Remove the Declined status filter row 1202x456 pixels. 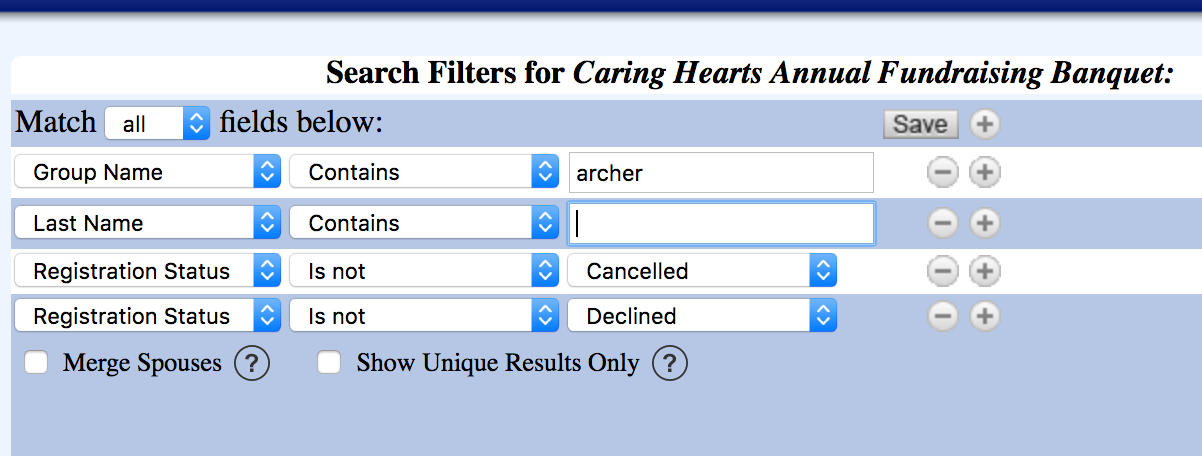(x=942, y=316)
